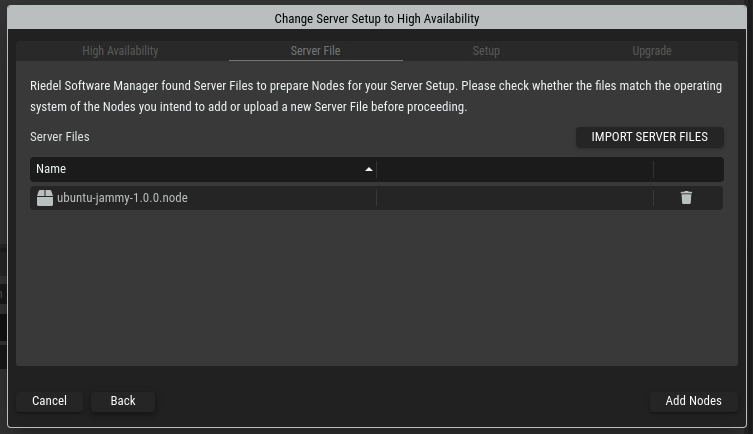Proceed with the Add Nodes button
The width and height of the screenshot is (753, 434).
pyautogui.click(x=693, y=401)
